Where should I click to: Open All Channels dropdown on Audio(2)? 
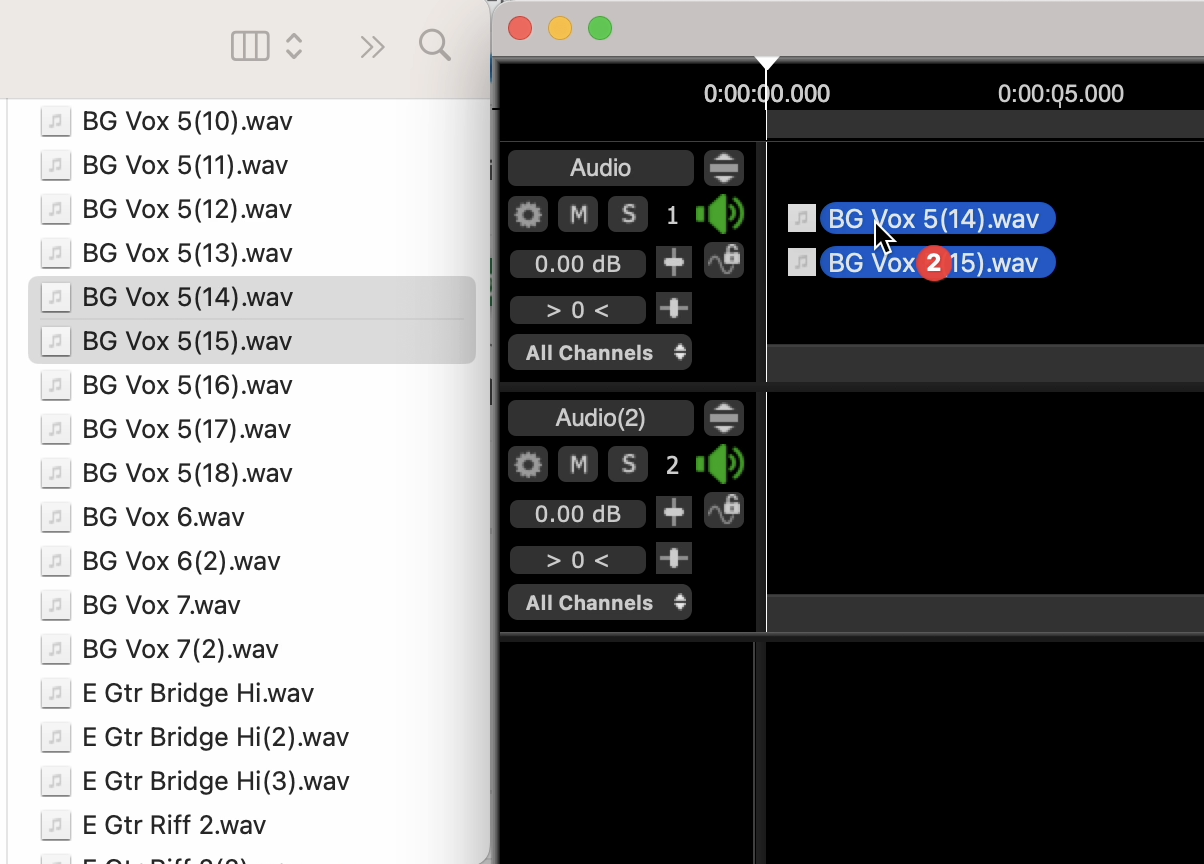coord(600,603)
